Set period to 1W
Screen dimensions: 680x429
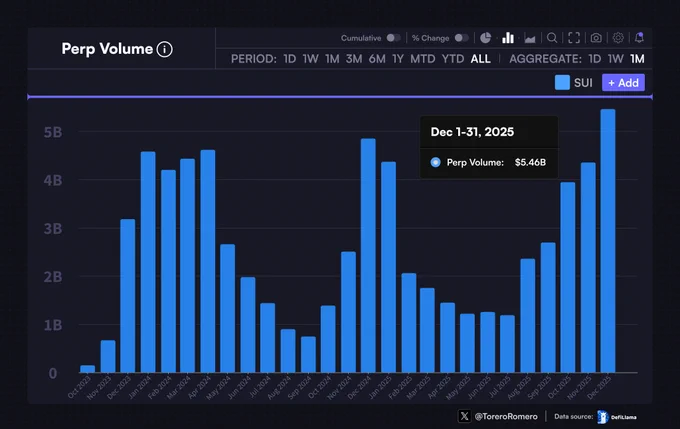coord(311,59)
